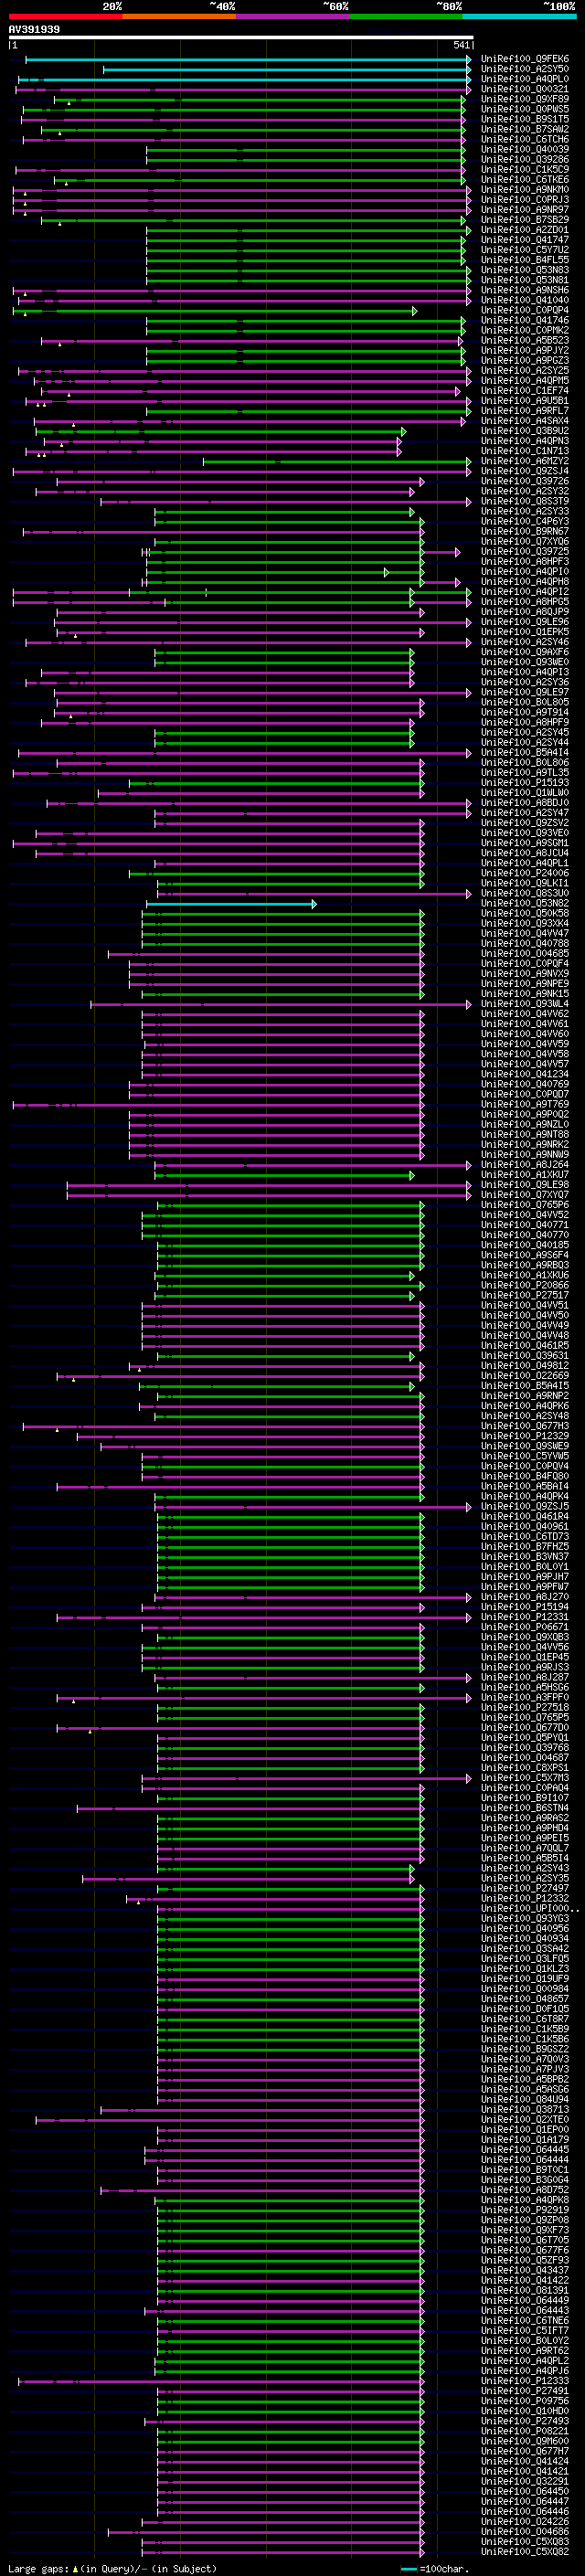Open the hit UniRef100_A4QPL0
585x2576 pixels.
[x=525, y=79]
